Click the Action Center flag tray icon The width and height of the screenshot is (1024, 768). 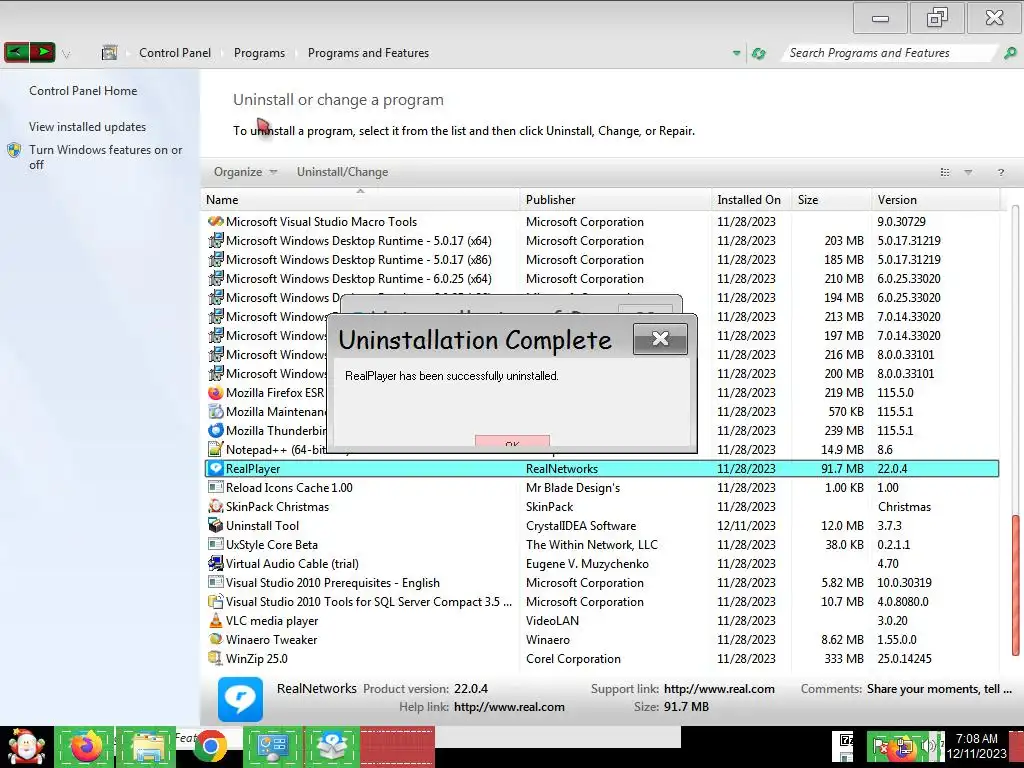[x=880, y=746]
